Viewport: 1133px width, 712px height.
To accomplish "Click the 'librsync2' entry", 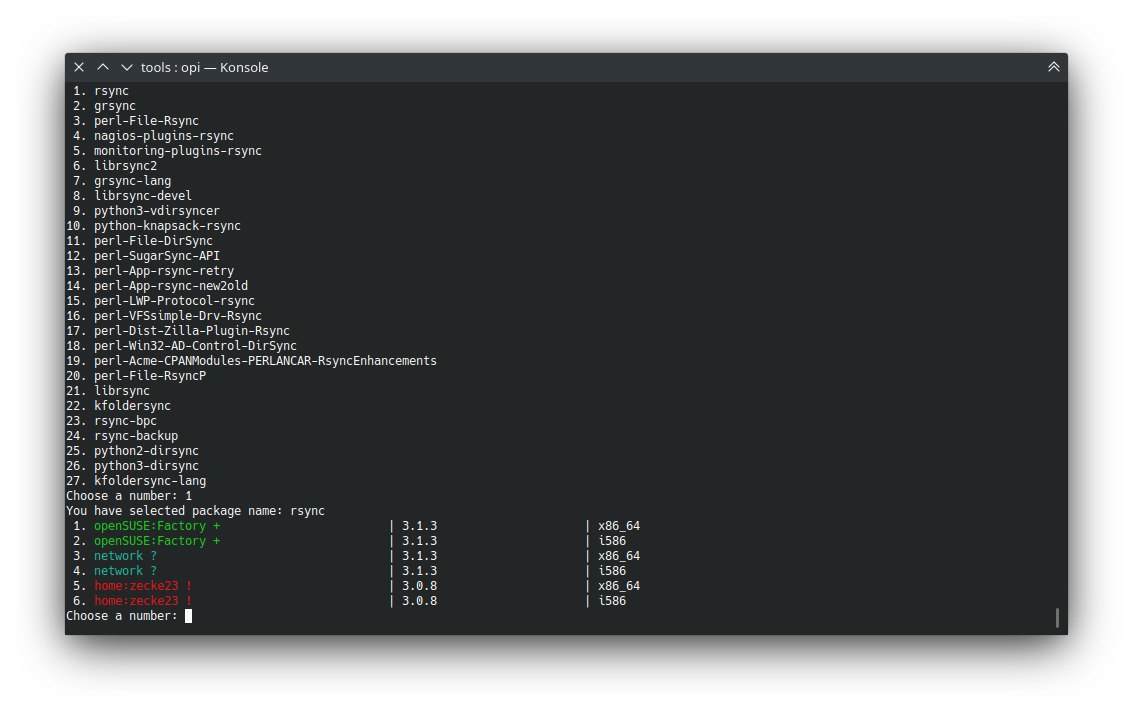I will click(126, 166).
